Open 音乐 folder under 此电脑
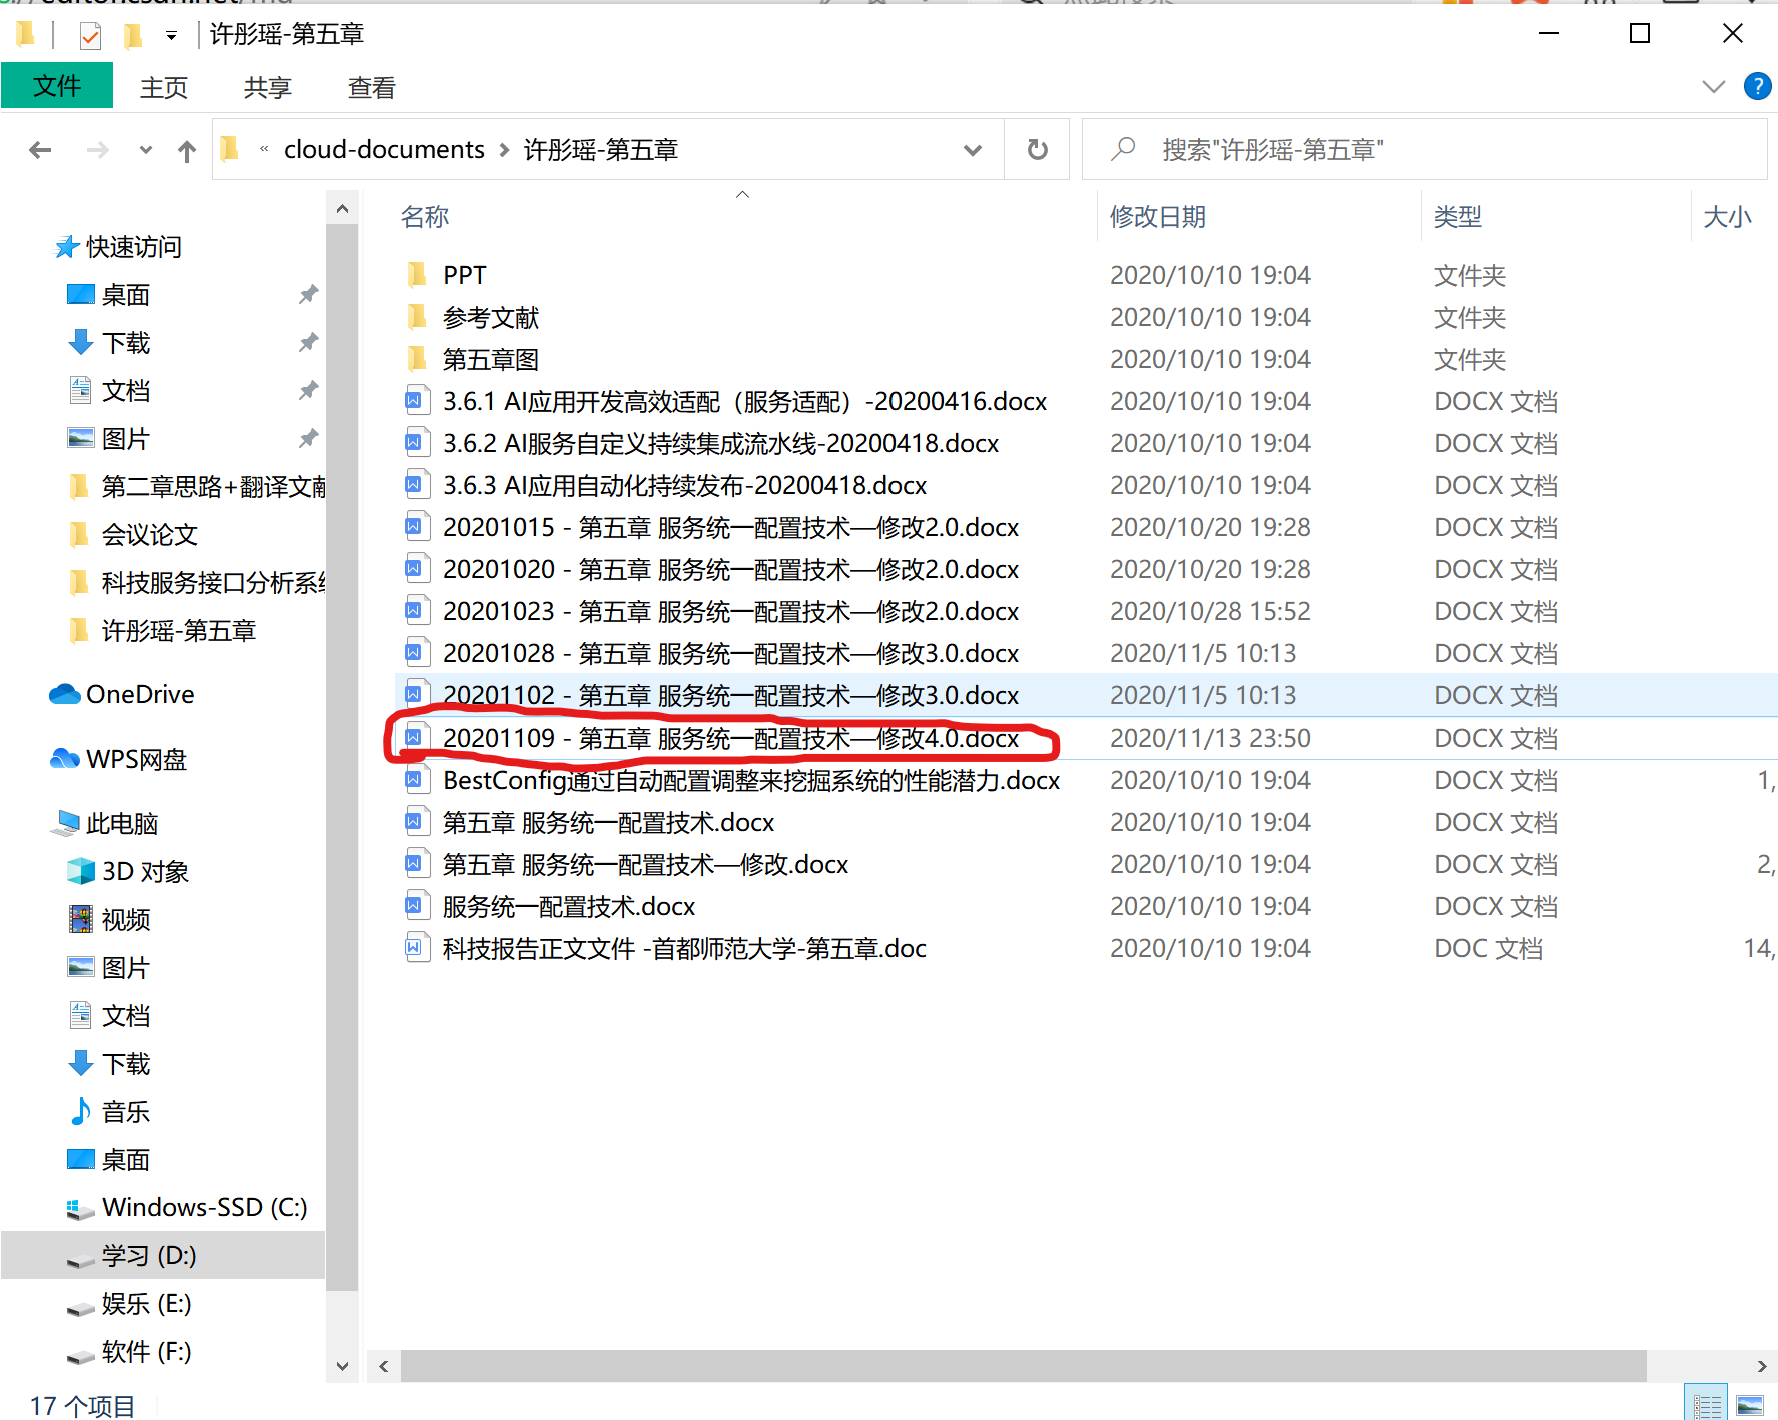 pos(126,1111)
